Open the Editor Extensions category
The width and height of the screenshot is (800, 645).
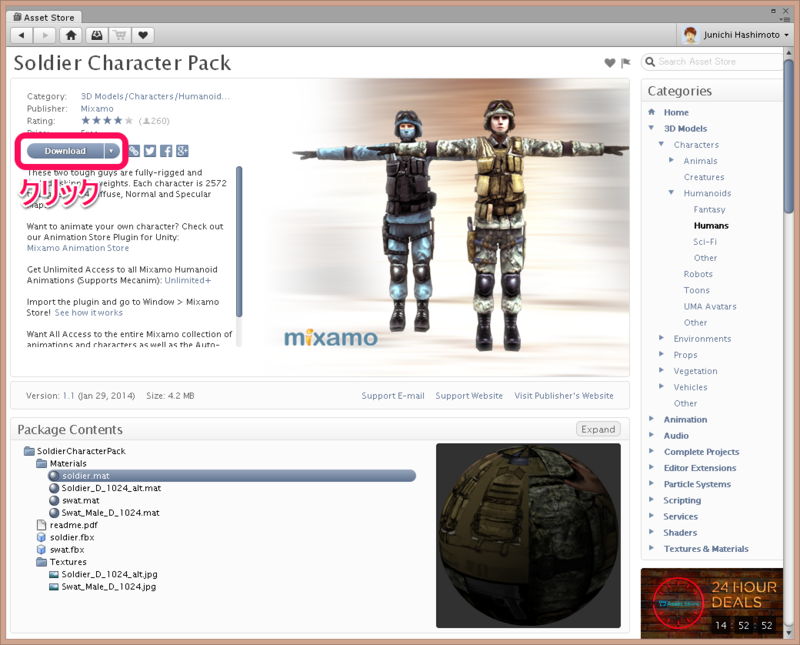tap(700, 468)
